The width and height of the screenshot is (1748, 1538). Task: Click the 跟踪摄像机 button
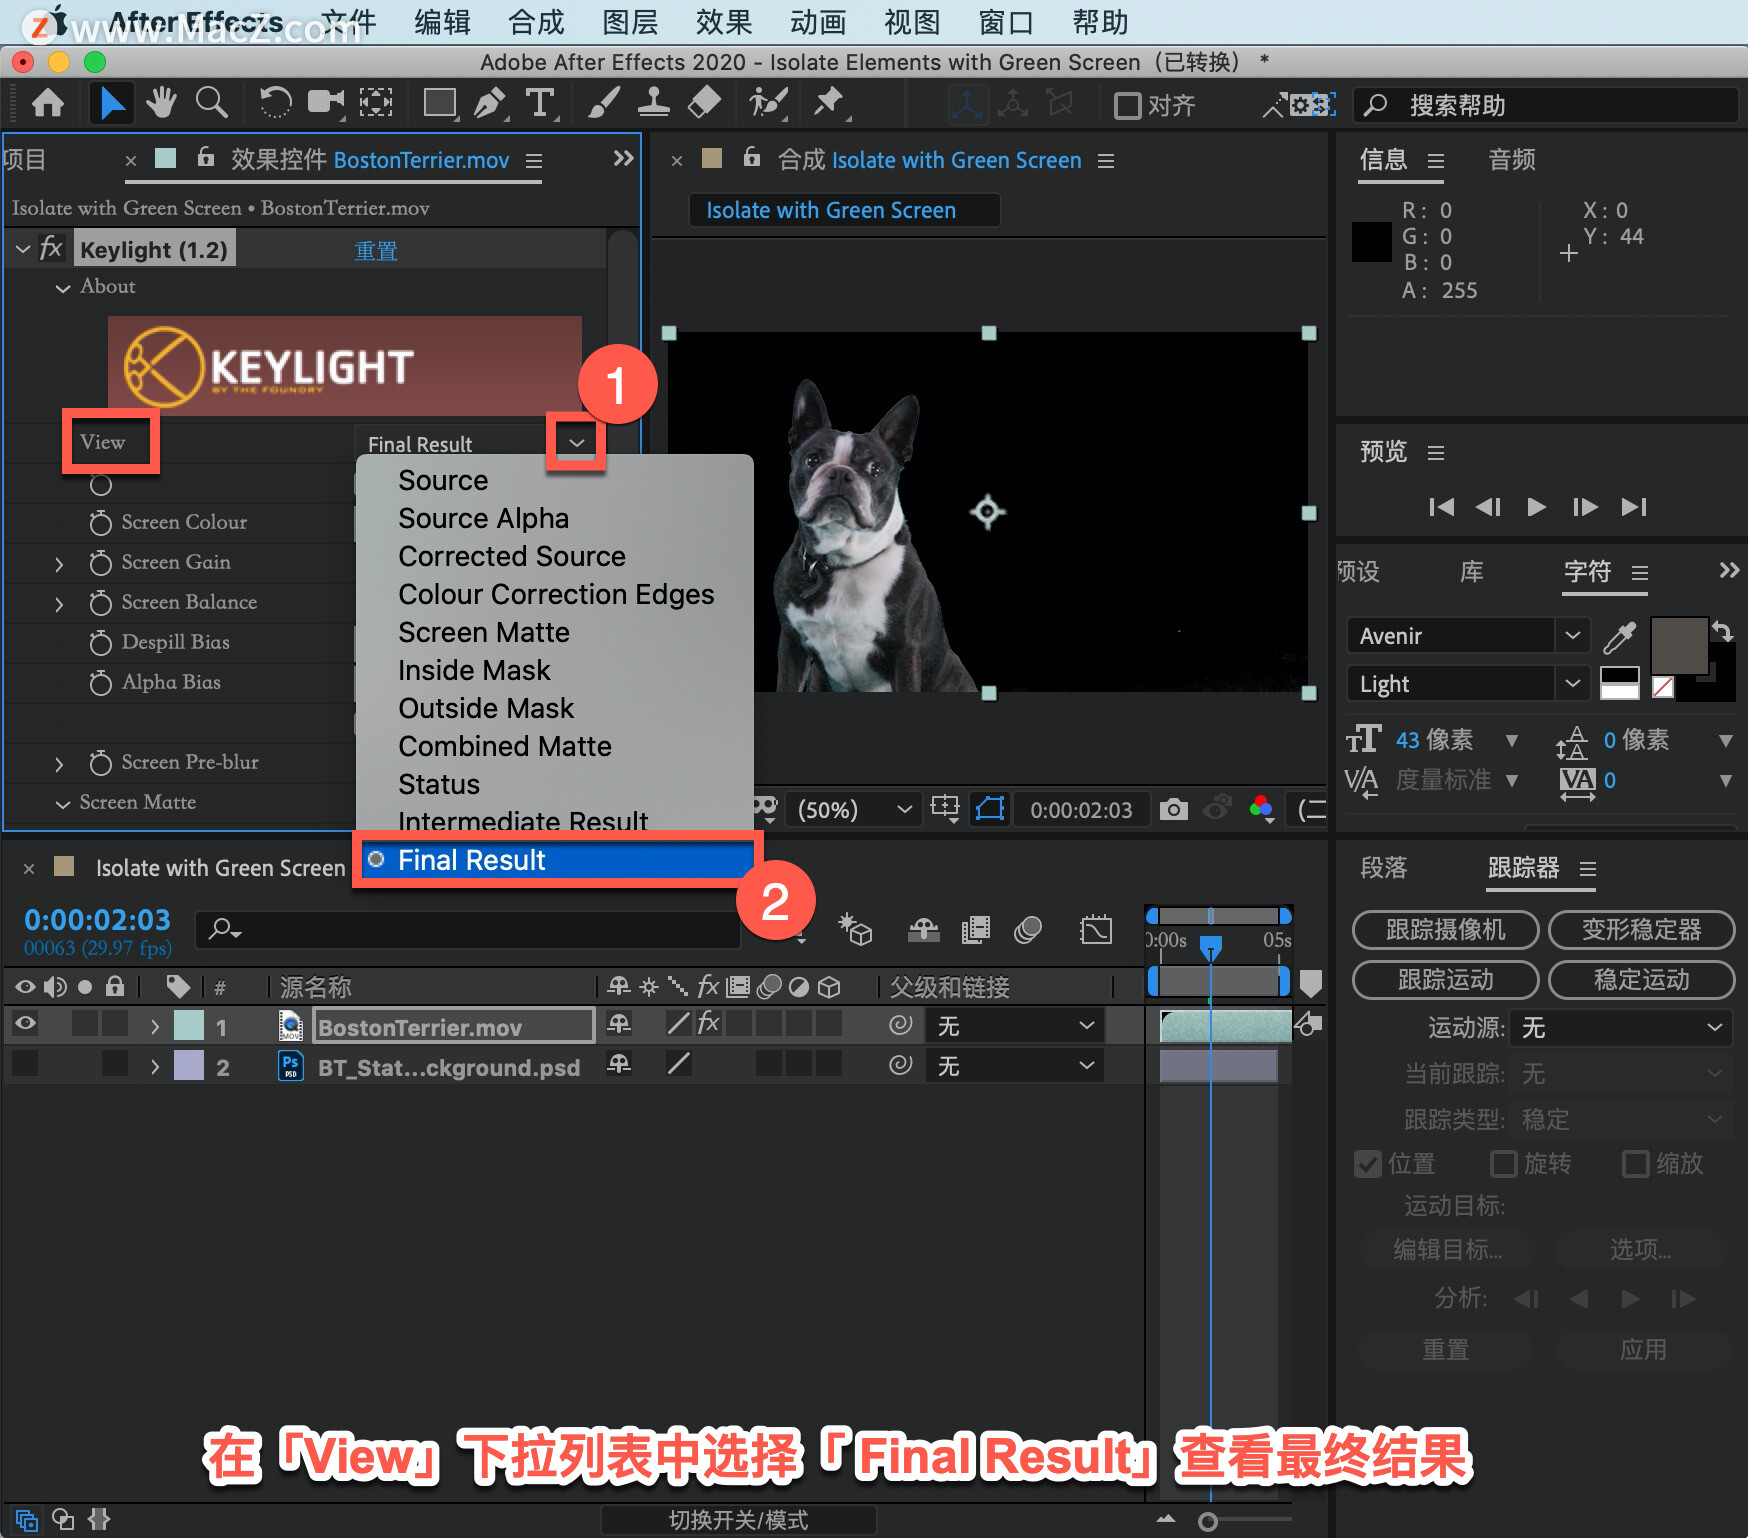point(1445,929)
